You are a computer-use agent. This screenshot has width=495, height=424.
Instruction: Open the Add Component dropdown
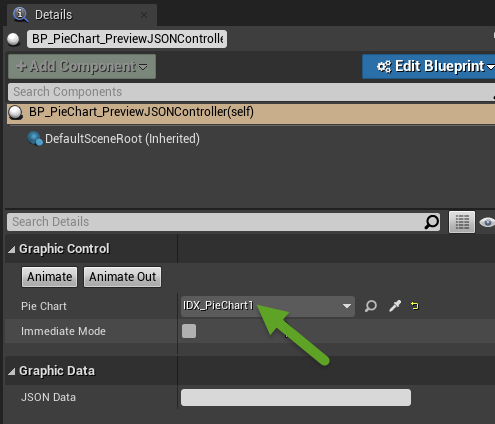coord(82,67)
